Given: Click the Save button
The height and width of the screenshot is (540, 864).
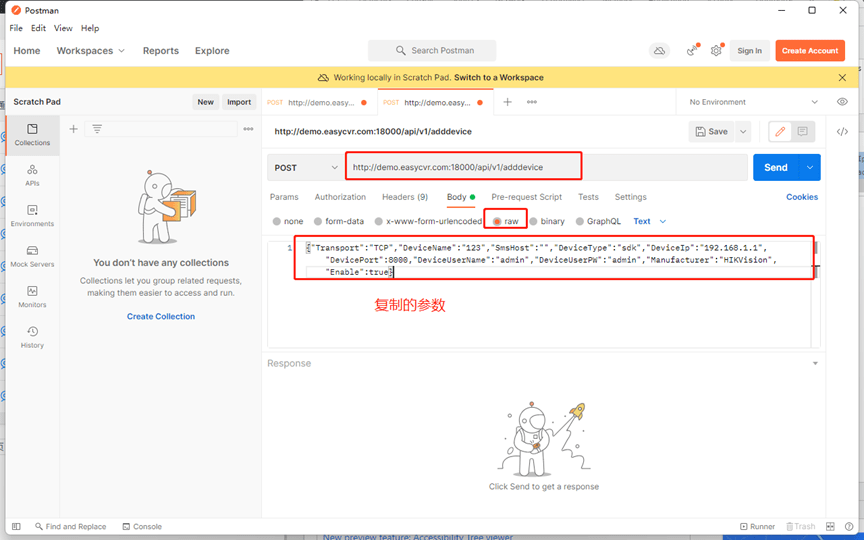Looking at the screenshot, I should pyautogui.click(x=711, y=132).
